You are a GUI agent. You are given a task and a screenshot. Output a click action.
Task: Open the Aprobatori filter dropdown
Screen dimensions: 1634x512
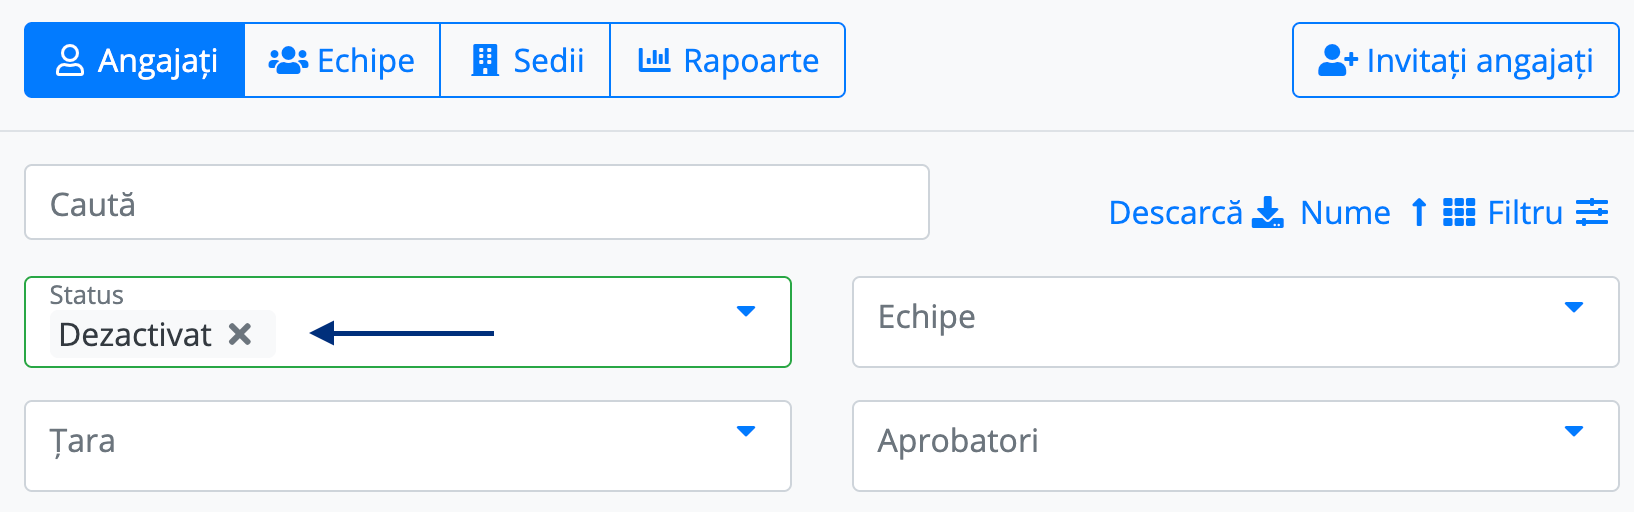click(x=1236, y=446)
